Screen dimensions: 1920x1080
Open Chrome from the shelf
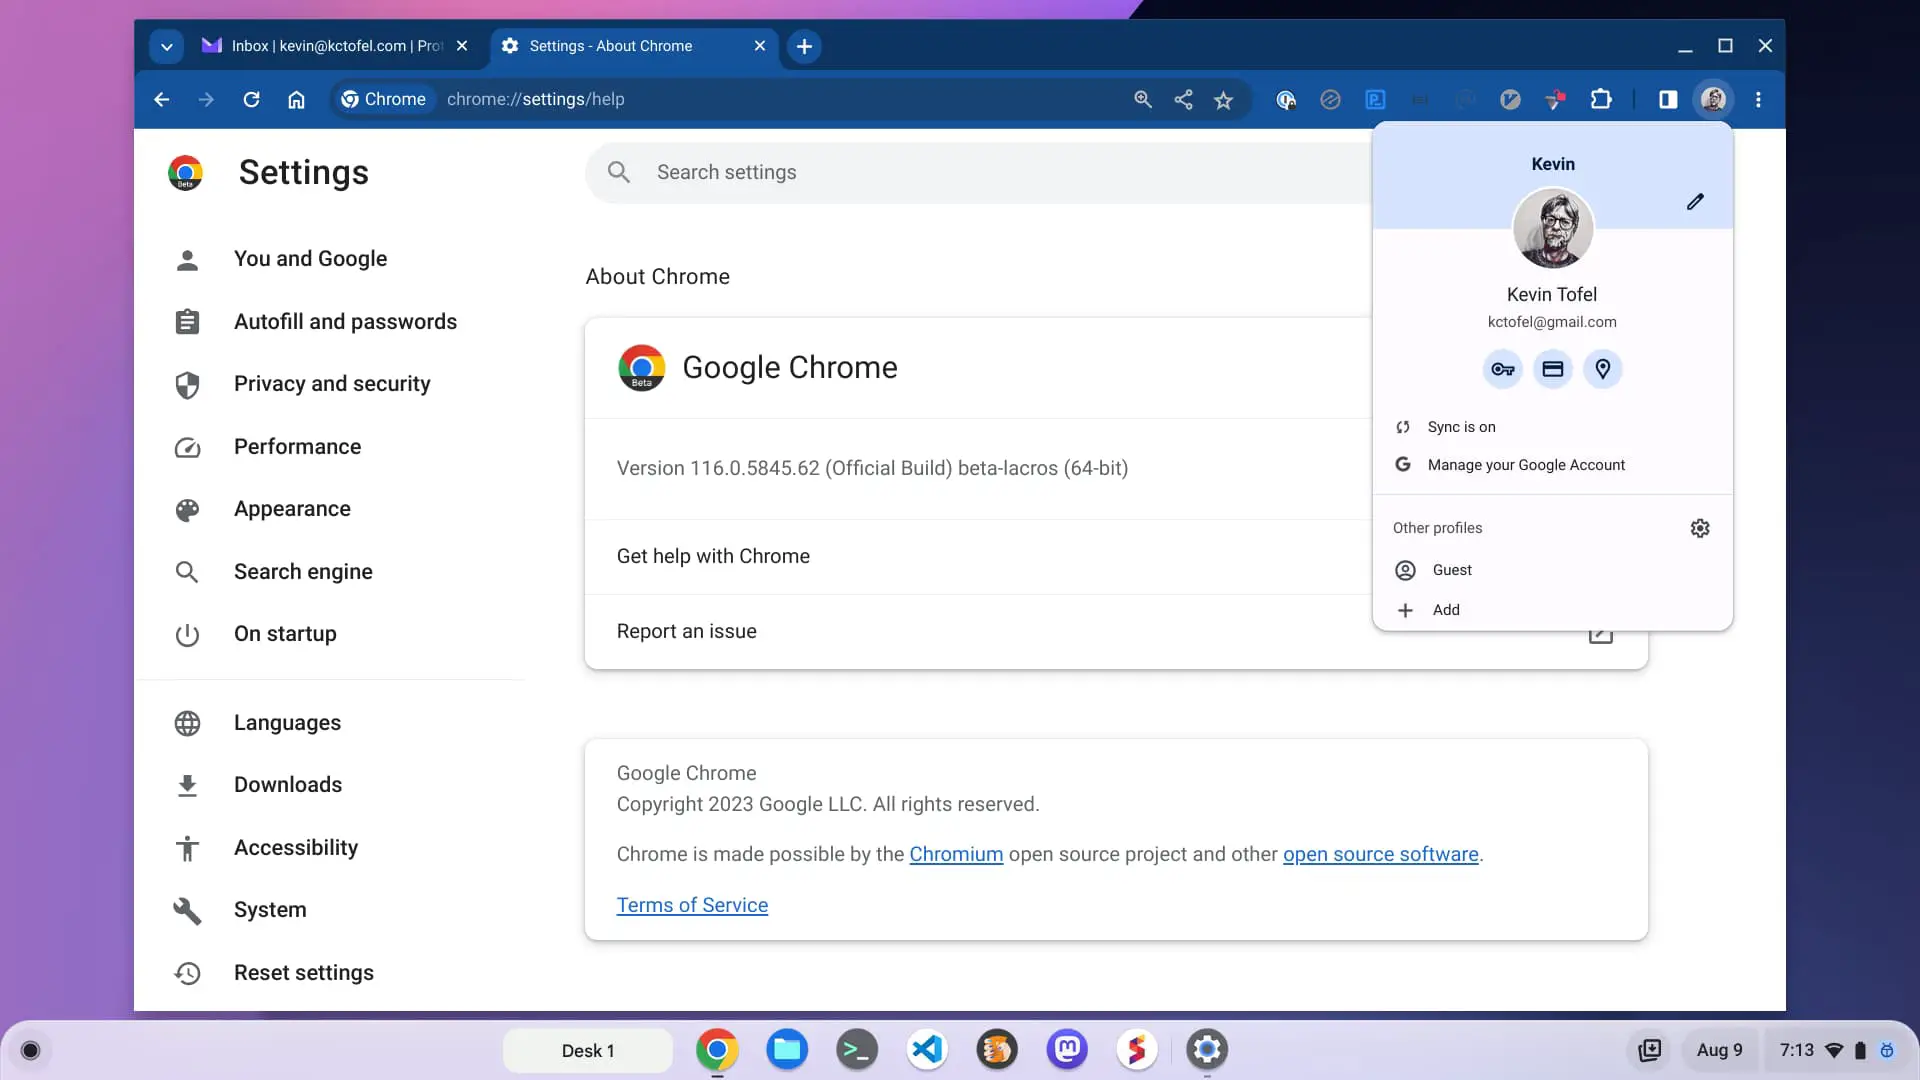717,1050
